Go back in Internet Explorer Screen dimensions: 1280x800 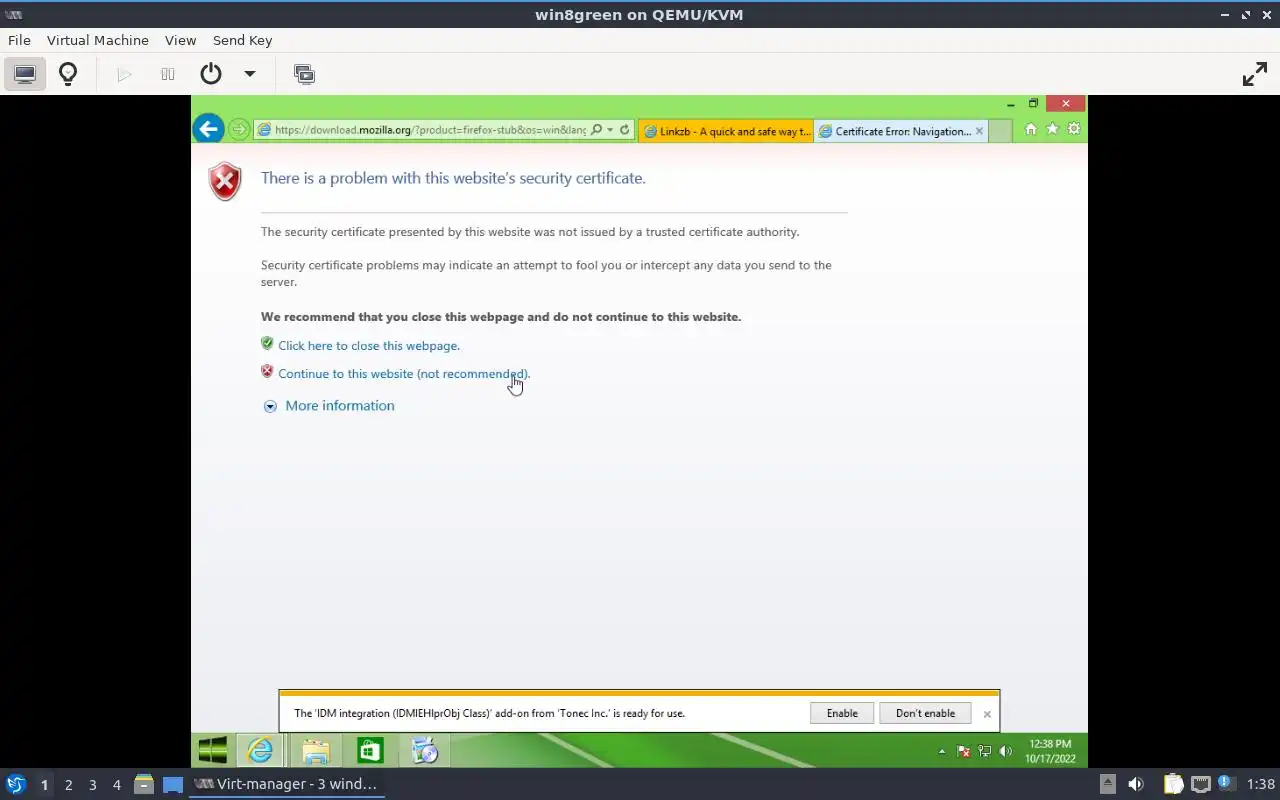click(208, 128)
